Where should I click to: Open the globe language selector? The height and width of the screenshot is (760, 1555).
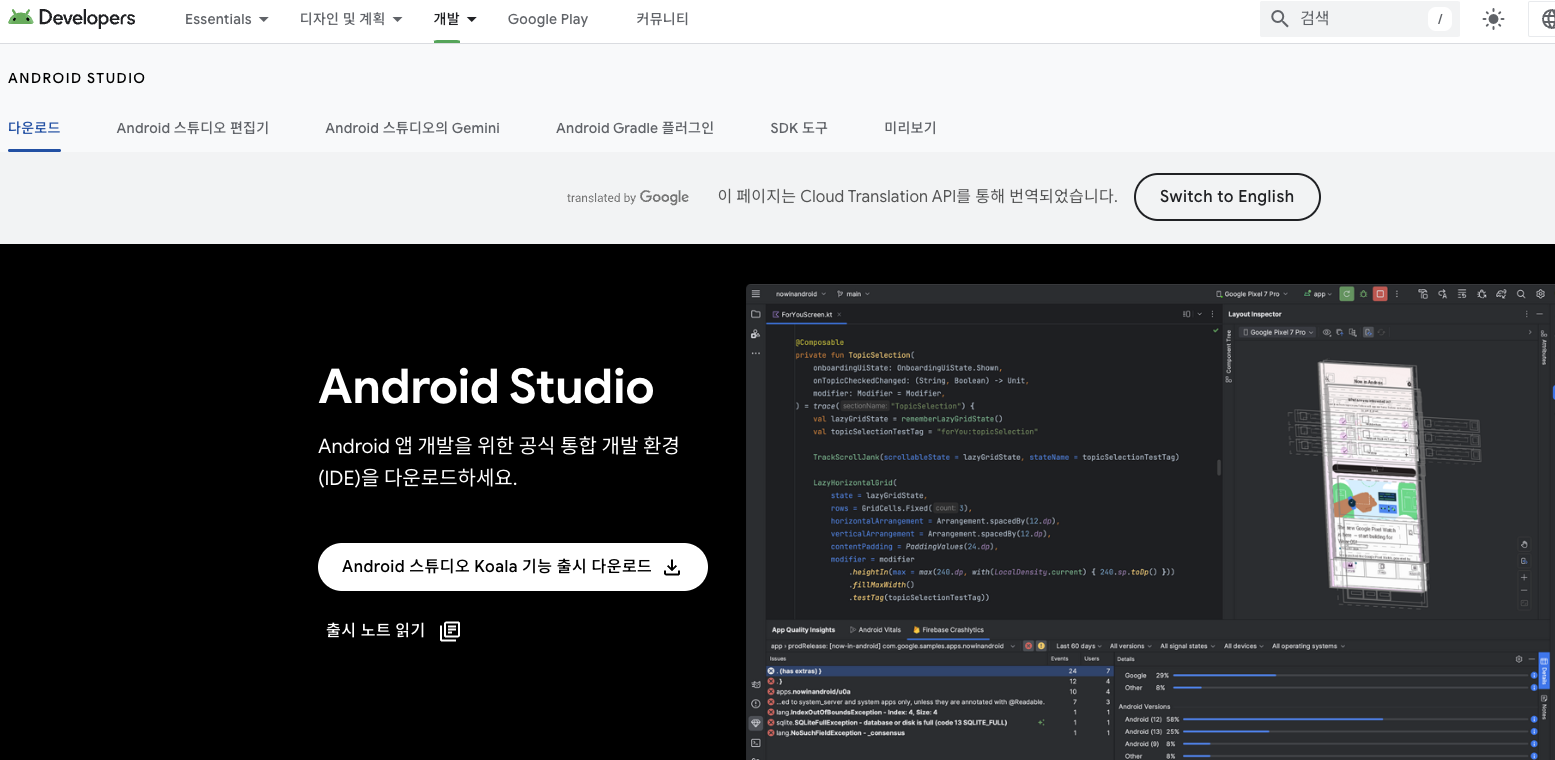(1543, 19)
